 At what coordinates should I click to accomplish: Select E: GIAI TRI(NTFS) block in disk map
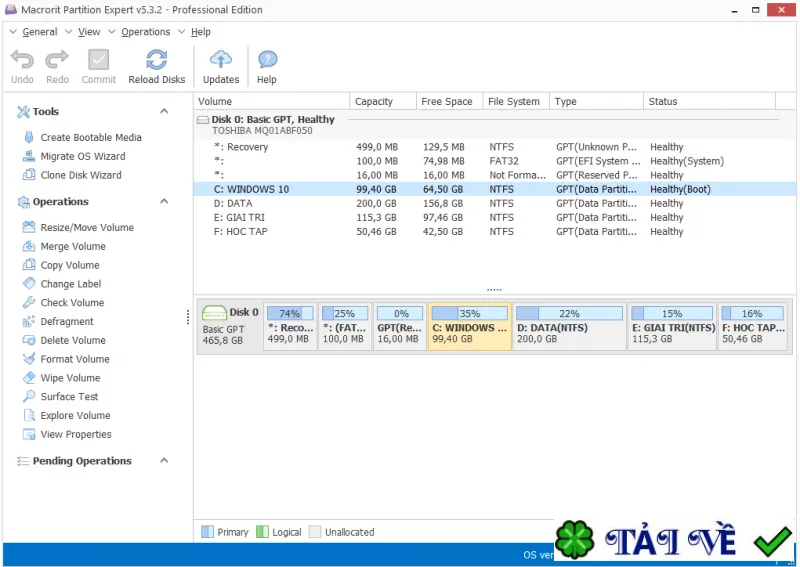click(x=672, y=326)
